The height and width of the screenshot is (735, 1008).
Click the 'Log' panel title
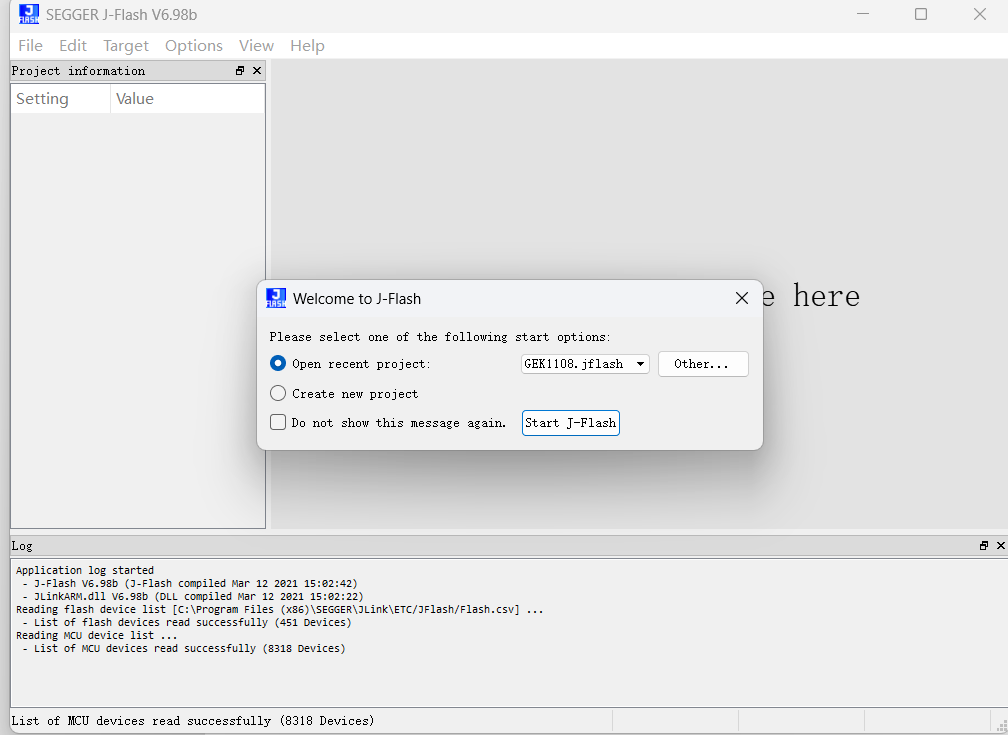pos(21,545)
